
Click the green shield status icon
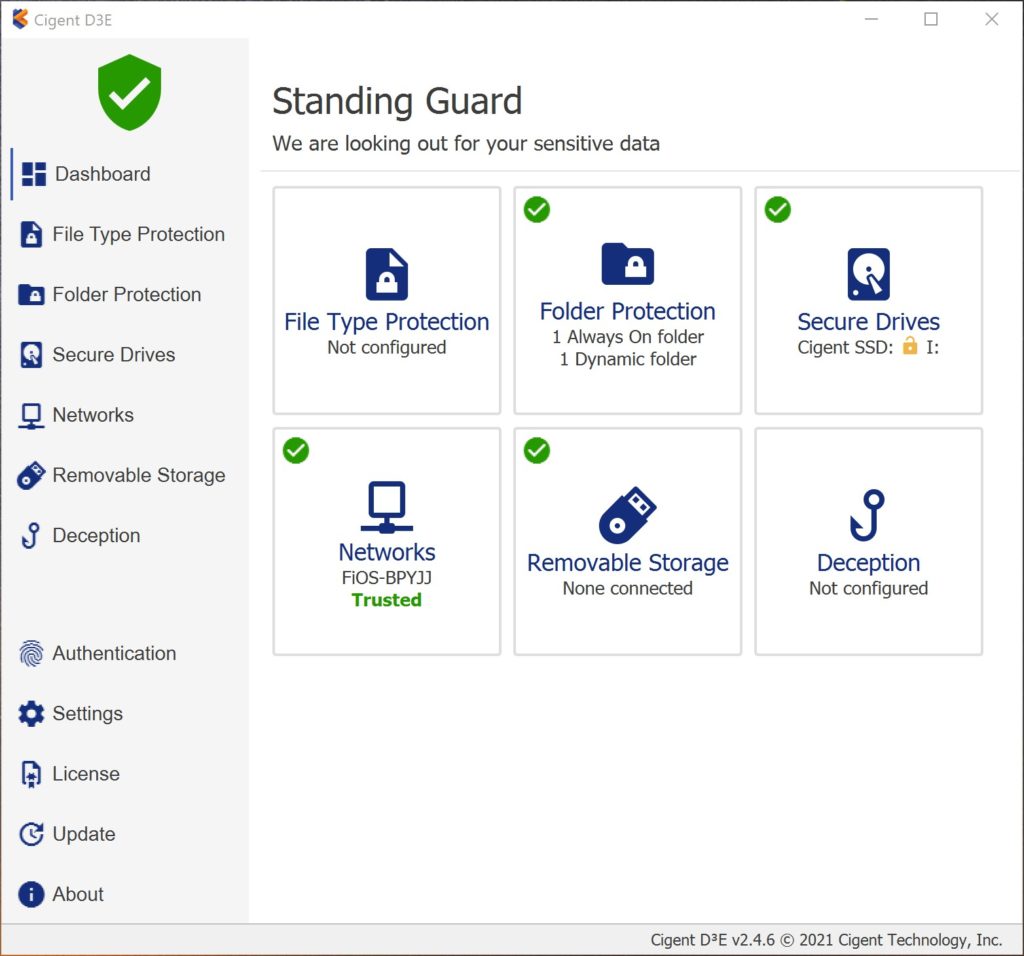pos(129,92)
